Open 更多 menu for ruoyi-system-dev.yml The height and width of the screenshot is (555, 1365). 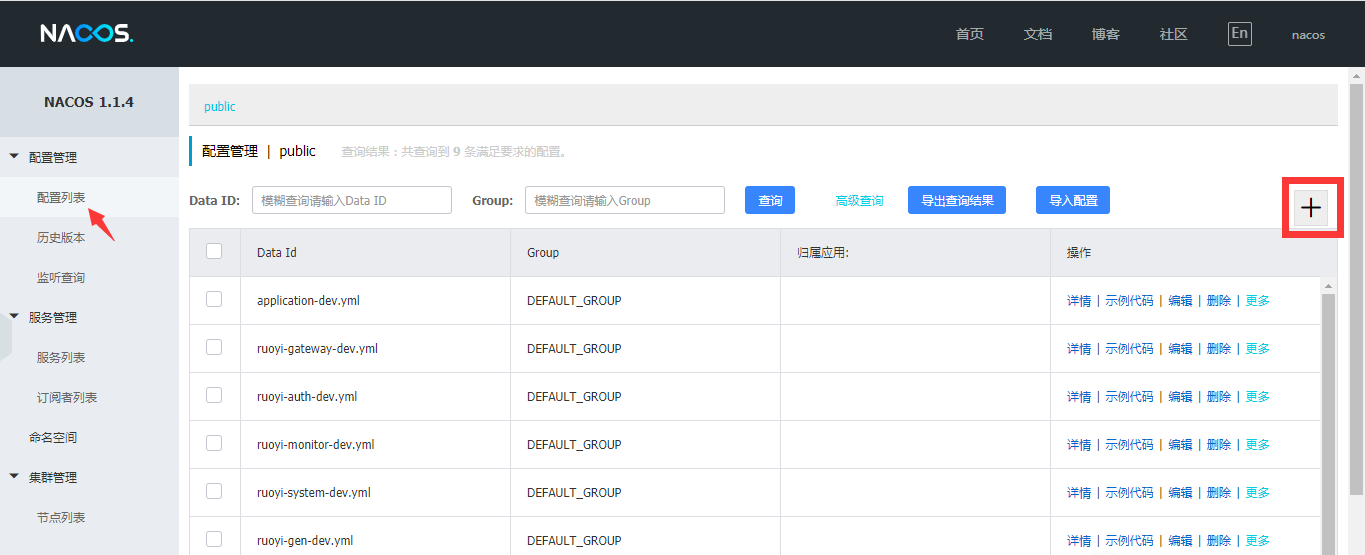(x=1258, y=493)
